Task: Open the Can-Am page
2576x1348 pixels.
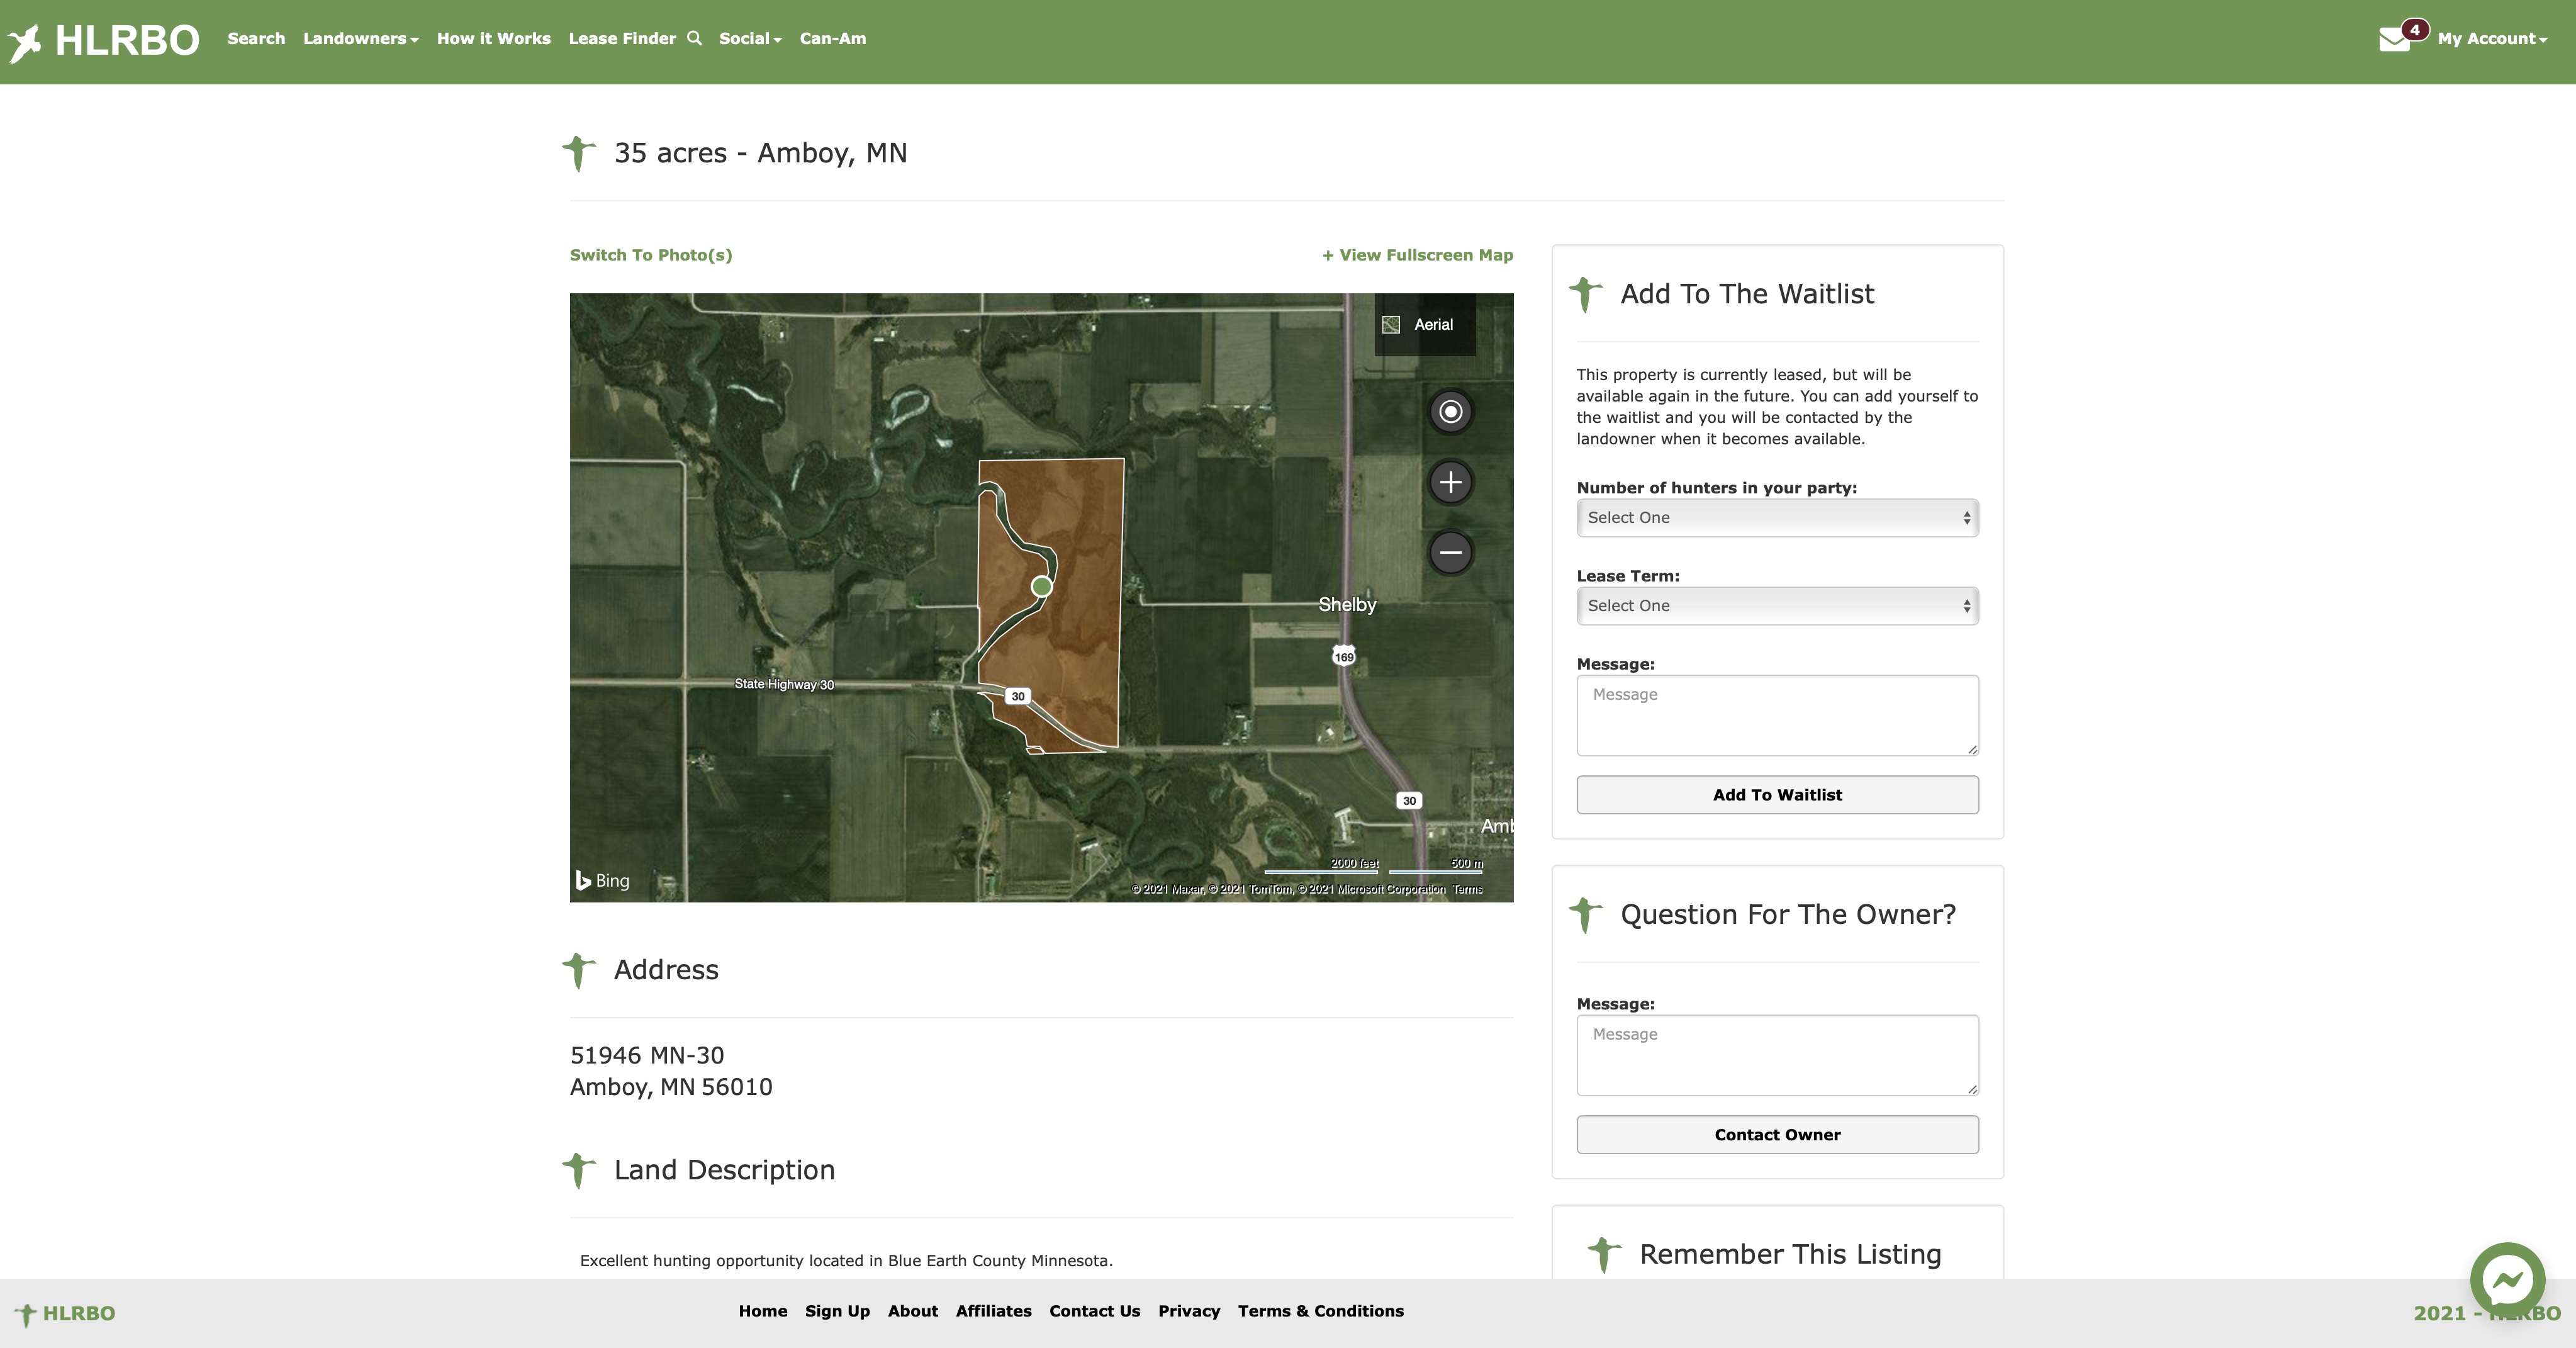Action: click(833, 38)
